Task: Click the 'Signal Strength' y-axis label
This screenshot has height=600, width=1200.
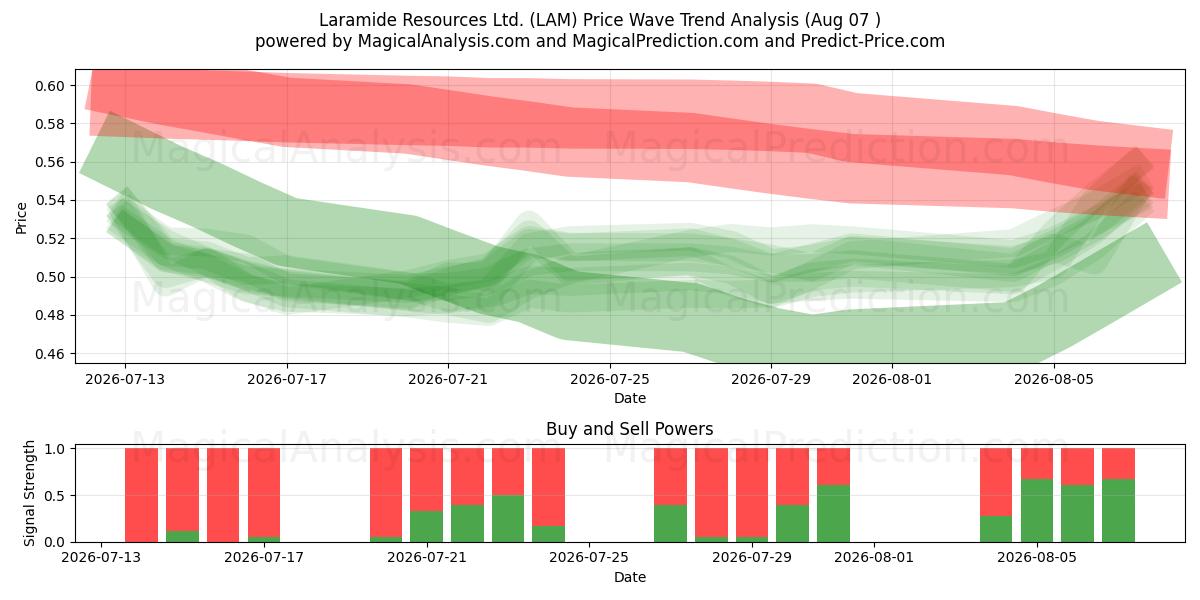Action: pyautogui.click(x=31, y=493)
